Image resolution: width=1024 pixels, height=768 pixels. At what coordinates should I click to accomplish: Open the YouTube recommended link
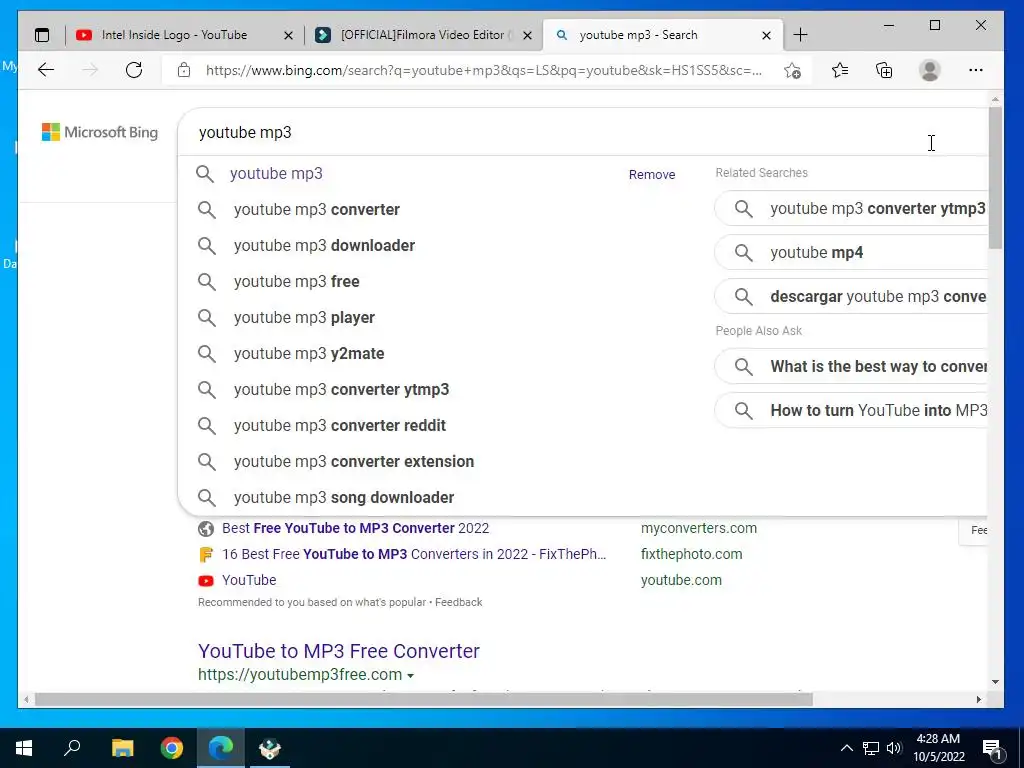pos(249,580)
